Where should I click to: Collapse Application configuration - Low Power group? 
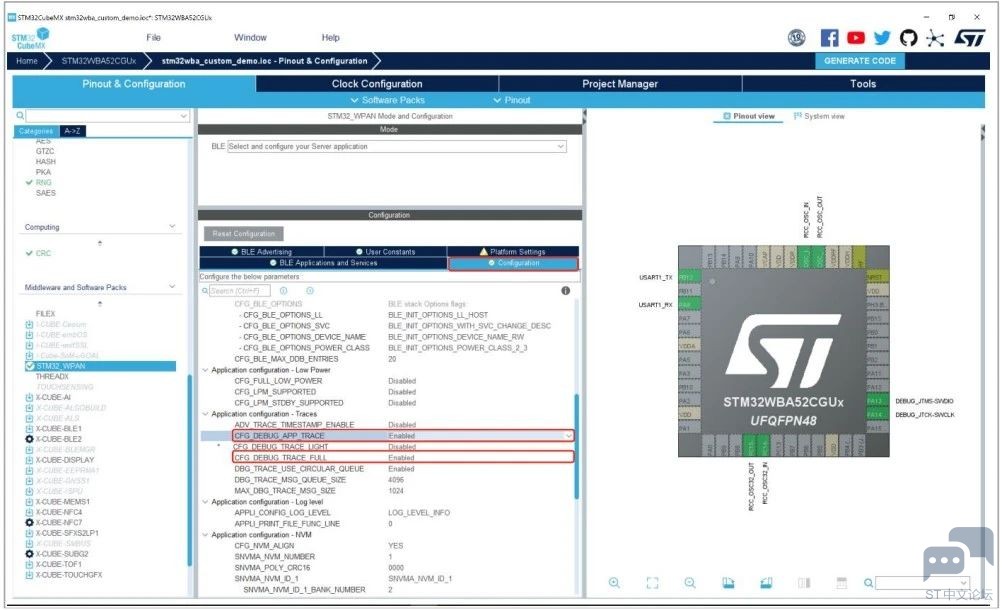[x=205, y=370]
